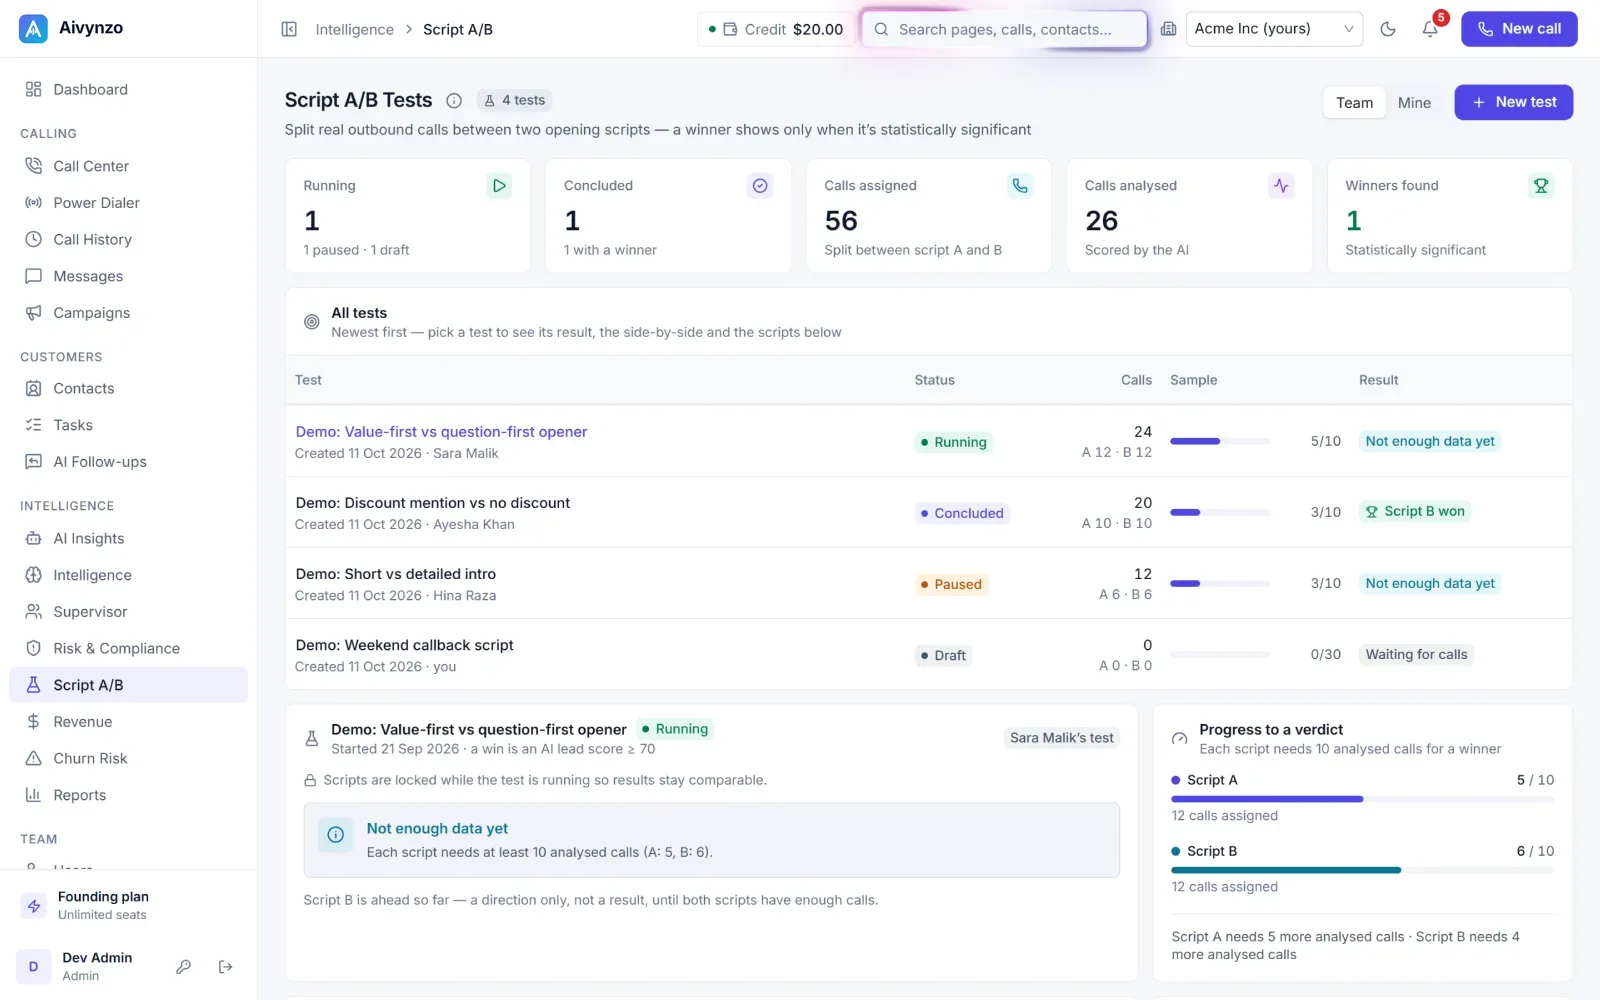Focus the search pages, calls, contacts field
1600x1000 pixels.
(1004, 29)
